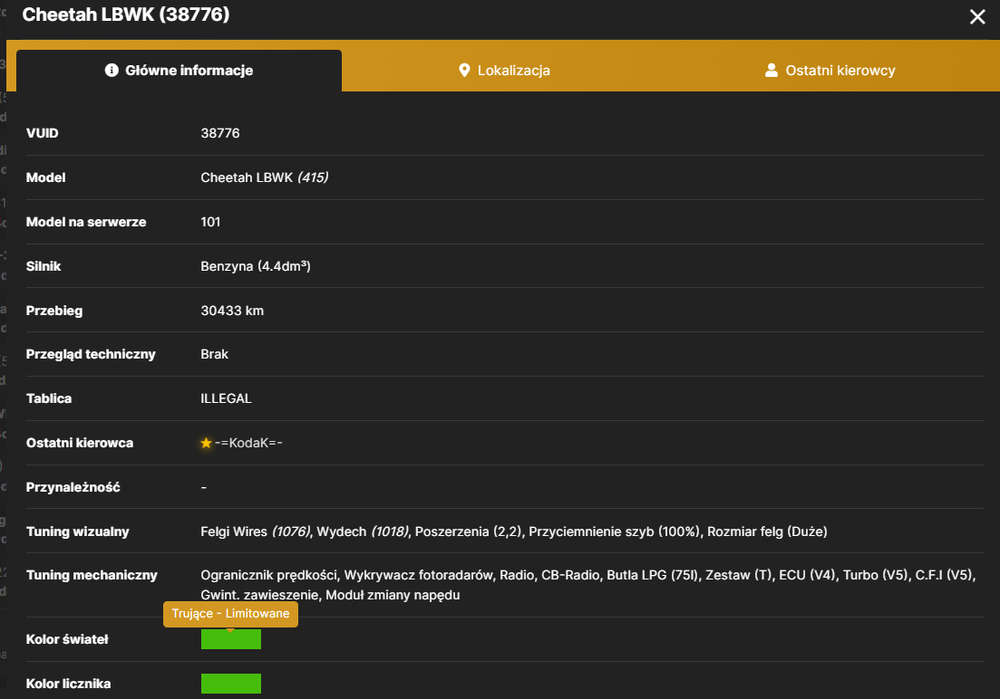Open the Ostatni kierowcy tab

[830, 70]
